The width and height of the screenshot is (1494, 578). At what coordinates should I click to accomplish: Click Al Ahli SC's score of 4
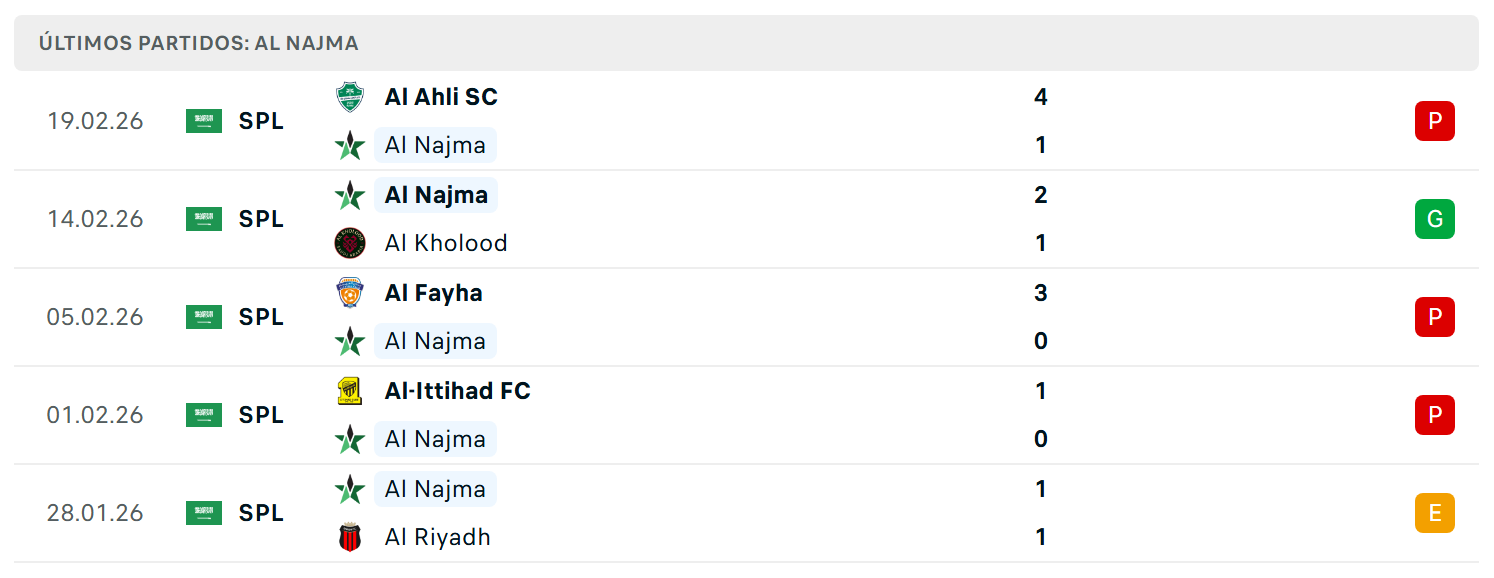tap(1041, 97)
